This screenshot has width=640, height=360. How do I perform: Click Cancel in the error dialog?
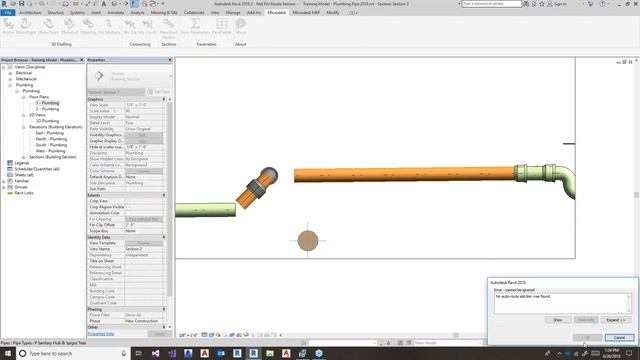(619, 338)
